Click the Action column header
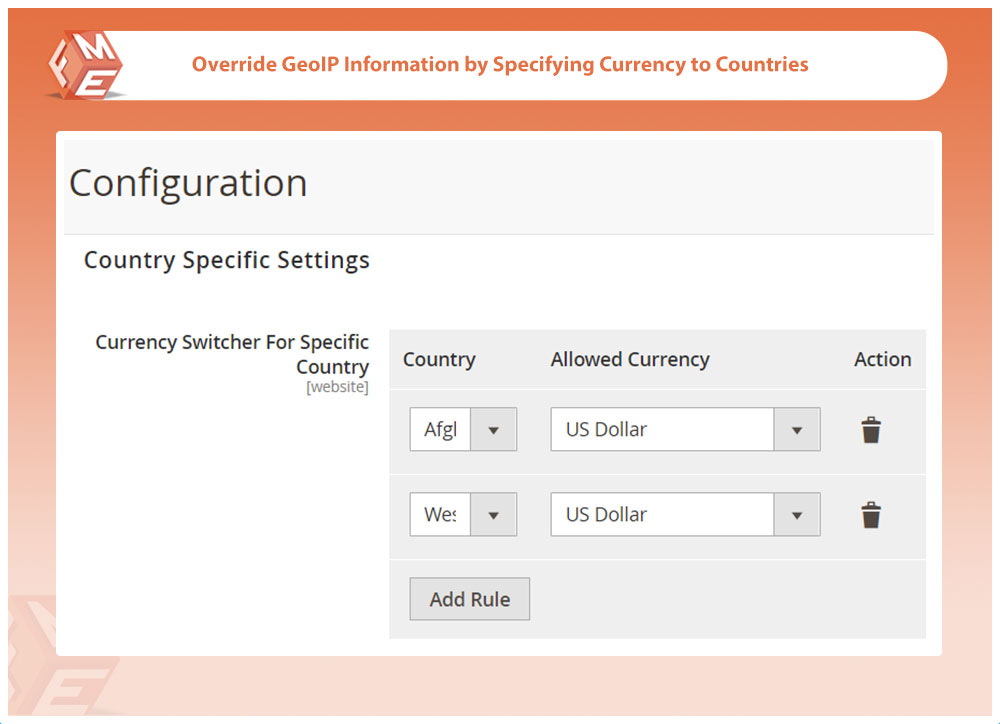Screen dimensions: 1000x724 pyautogui.click(x=882, y=360)
